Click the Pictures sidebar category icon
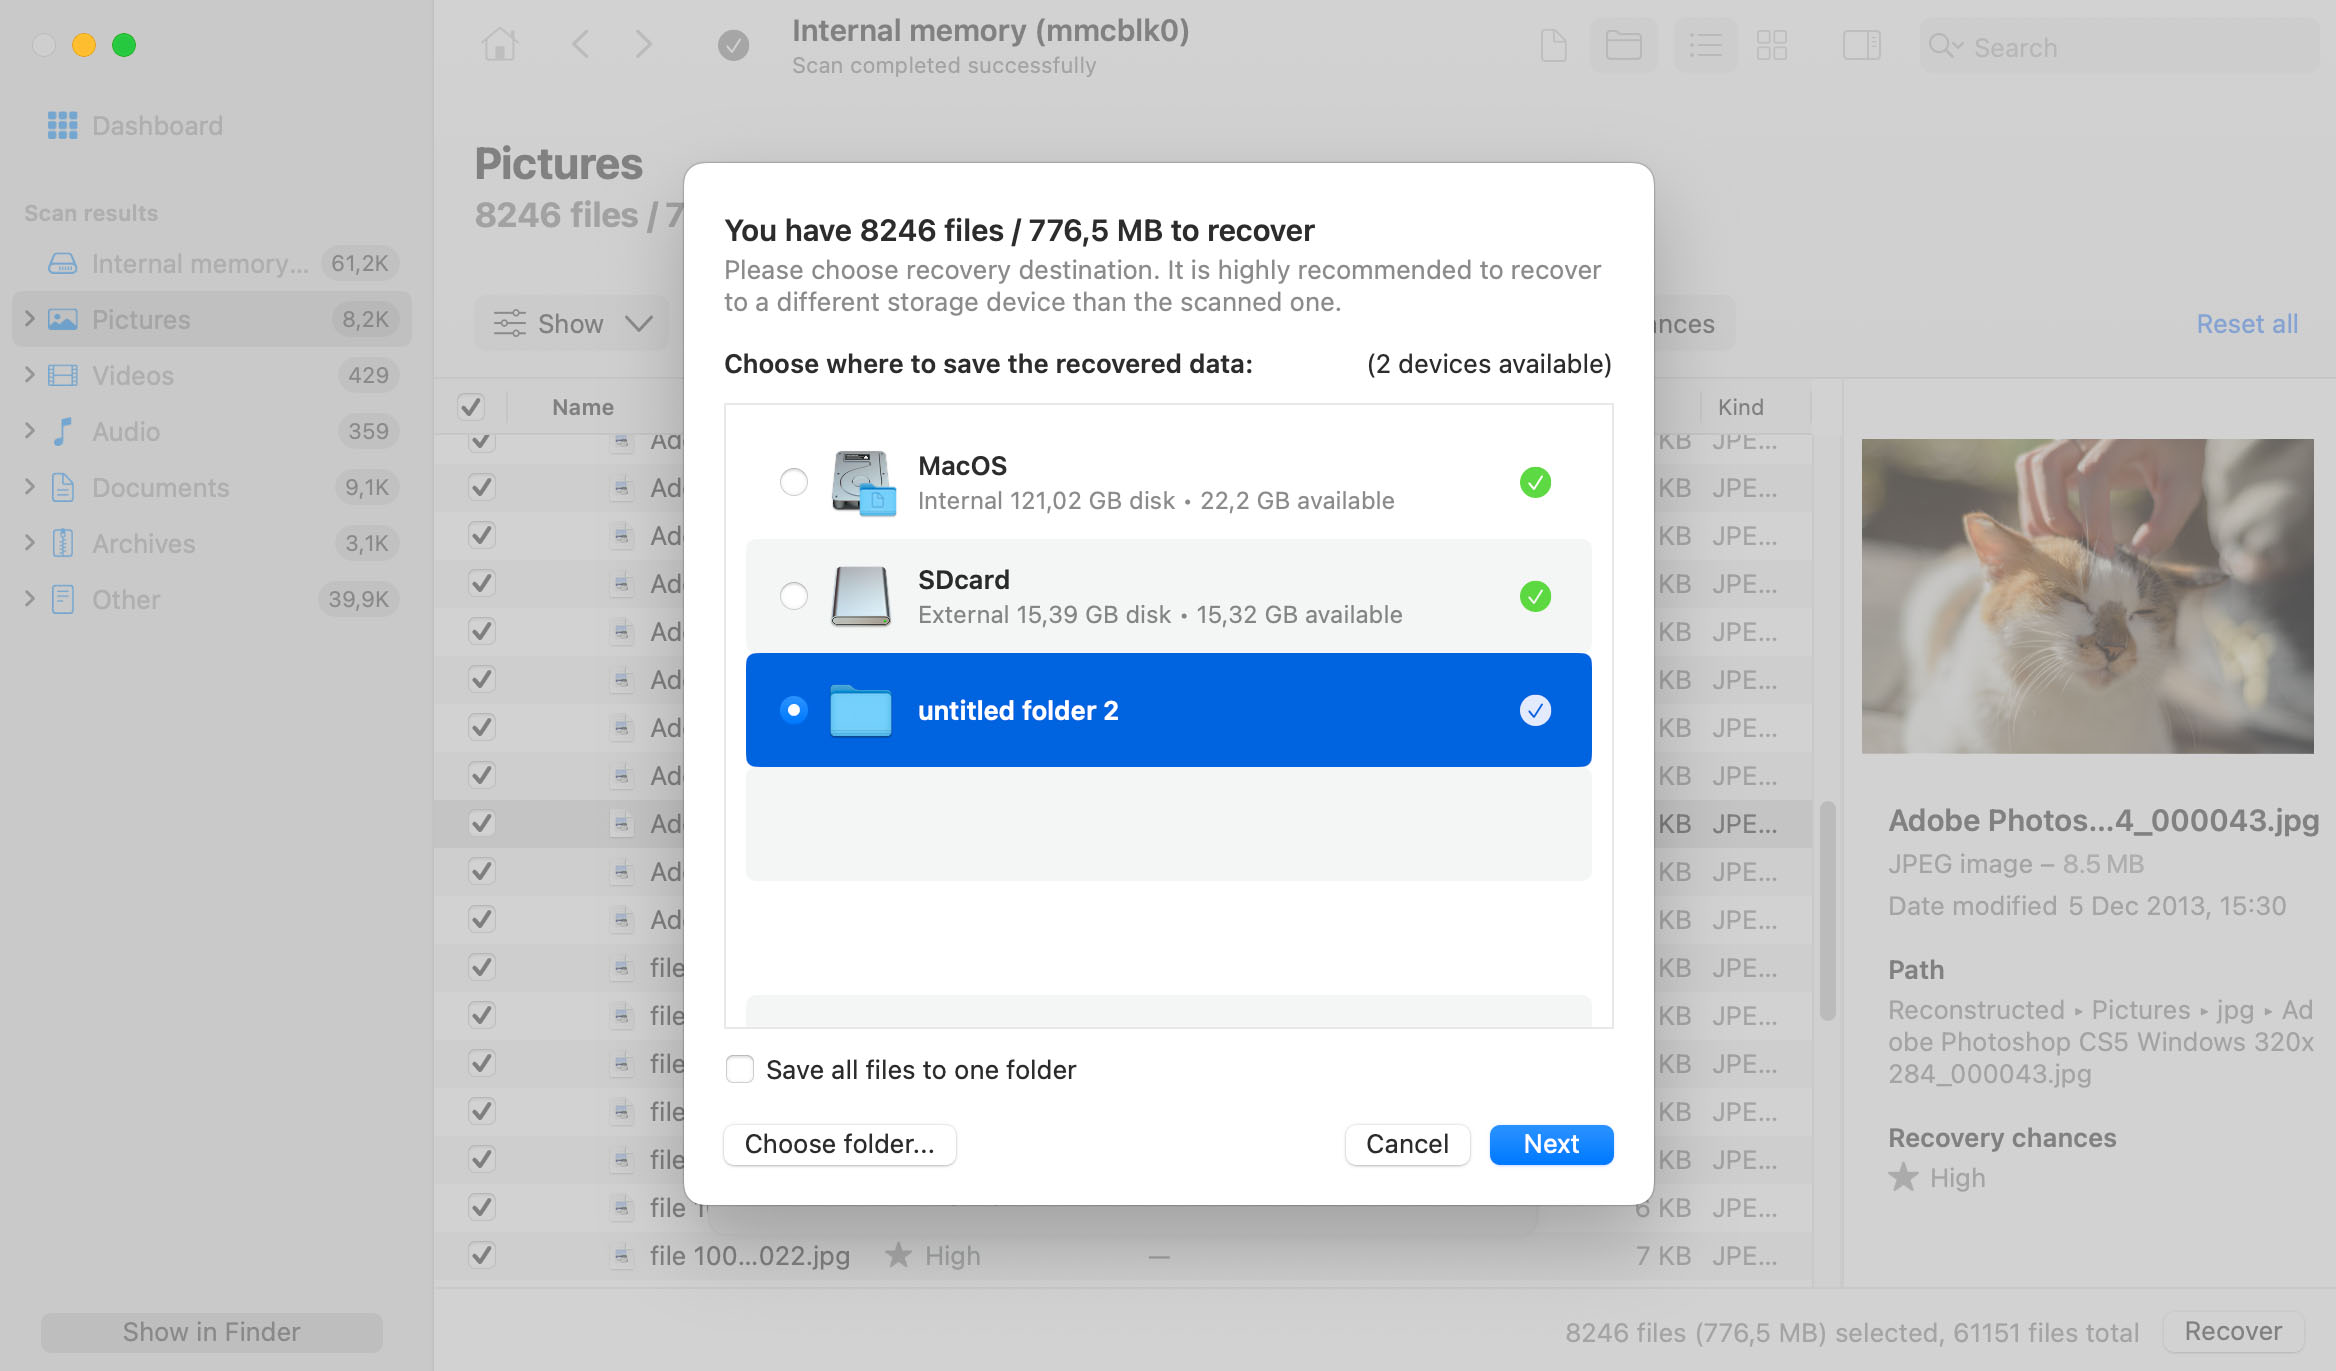 click(62, 318)
